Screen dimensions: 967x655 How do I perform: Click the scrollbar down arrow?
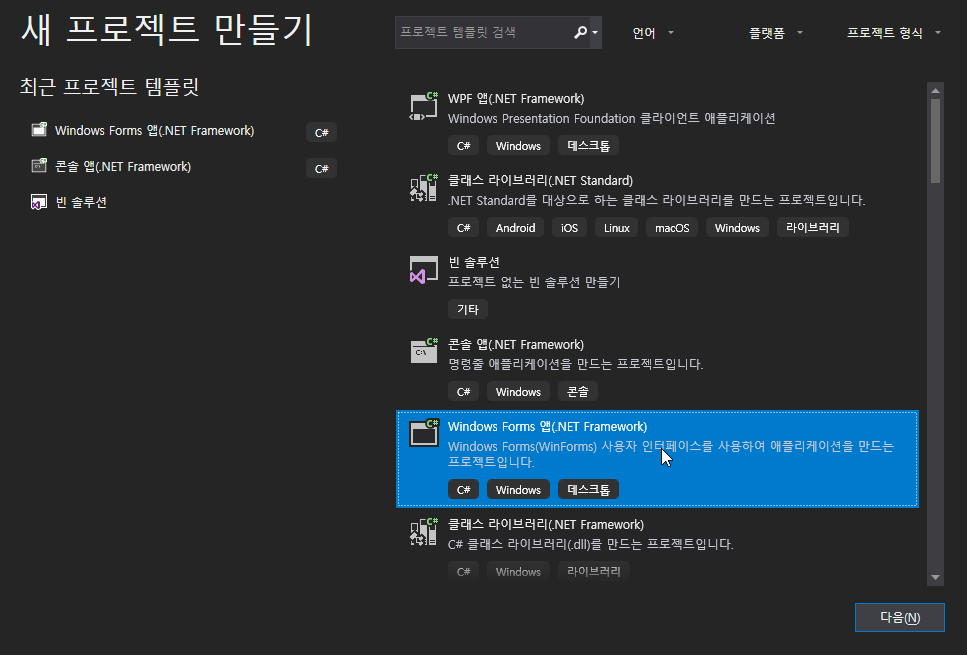click(936, 578)
